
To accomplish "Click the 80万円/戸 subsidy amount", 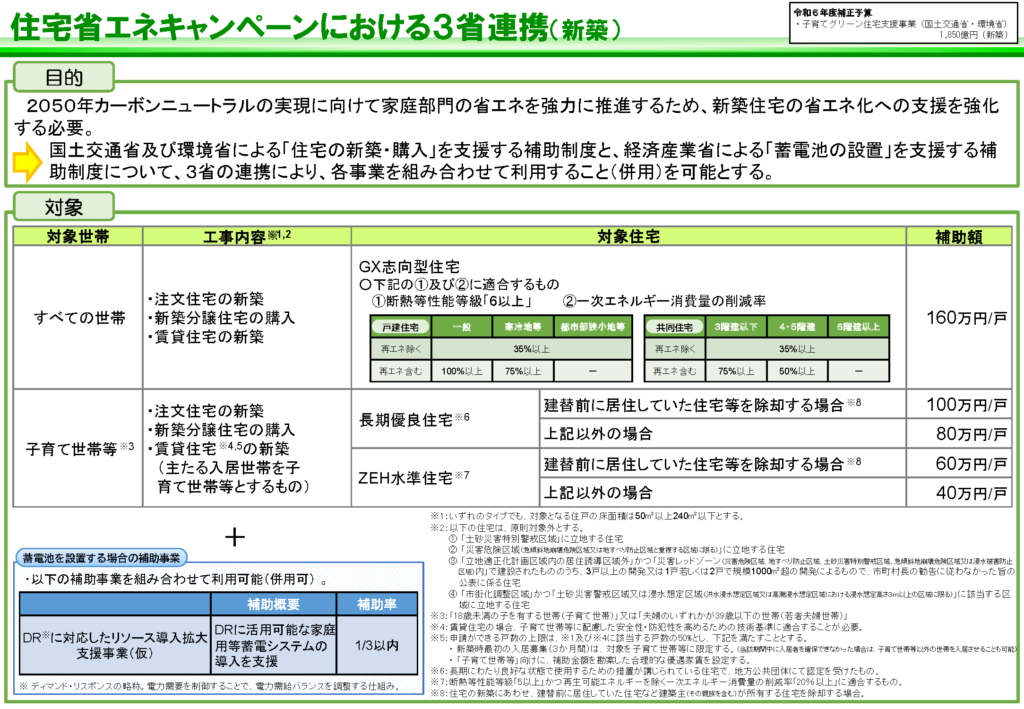I will click(x=971, y=433).
